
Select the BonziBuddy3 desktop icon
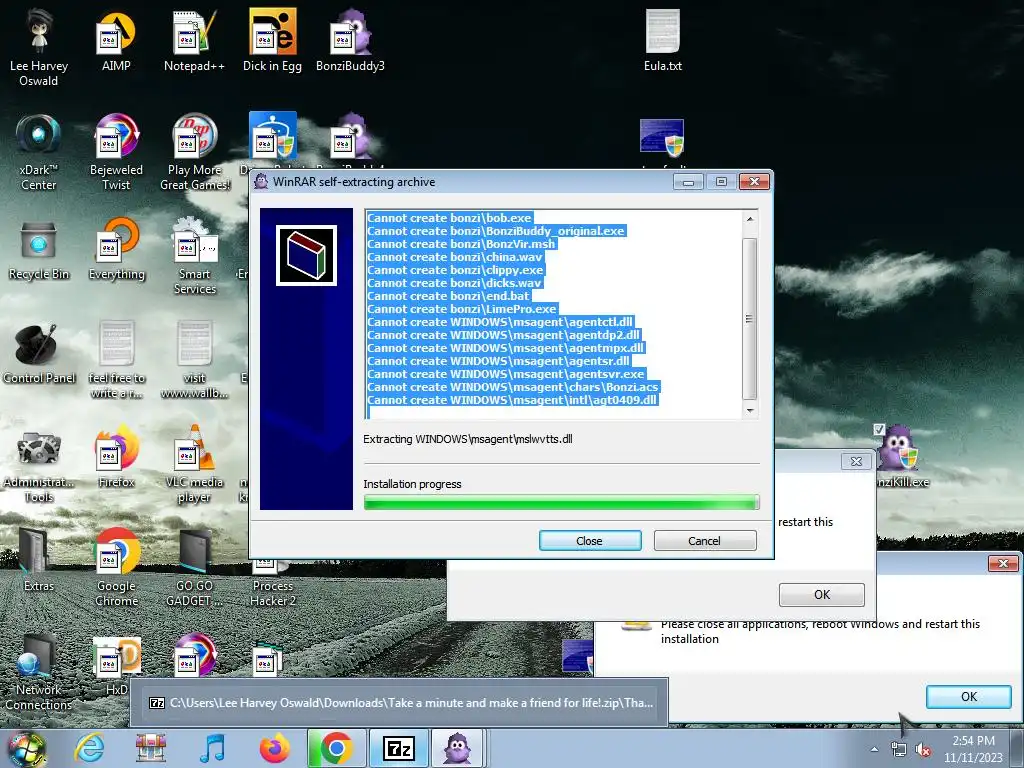[350, 42]
